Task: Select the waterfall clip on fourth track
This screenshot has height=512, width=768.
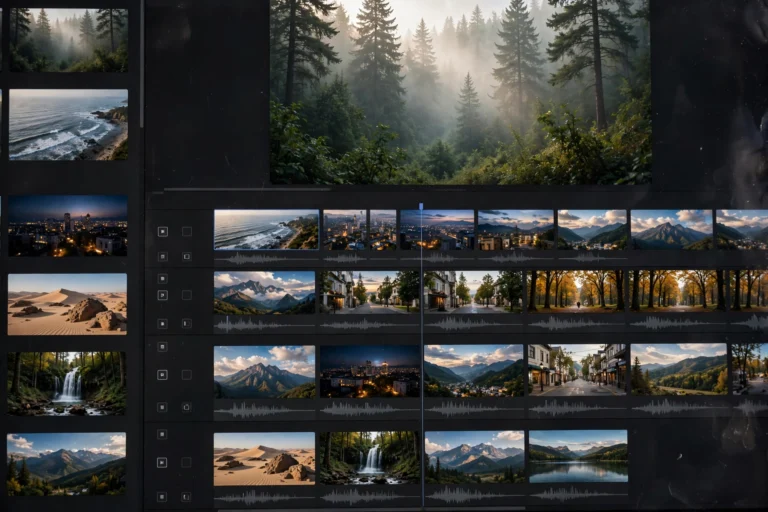Action: pos(369,458)
